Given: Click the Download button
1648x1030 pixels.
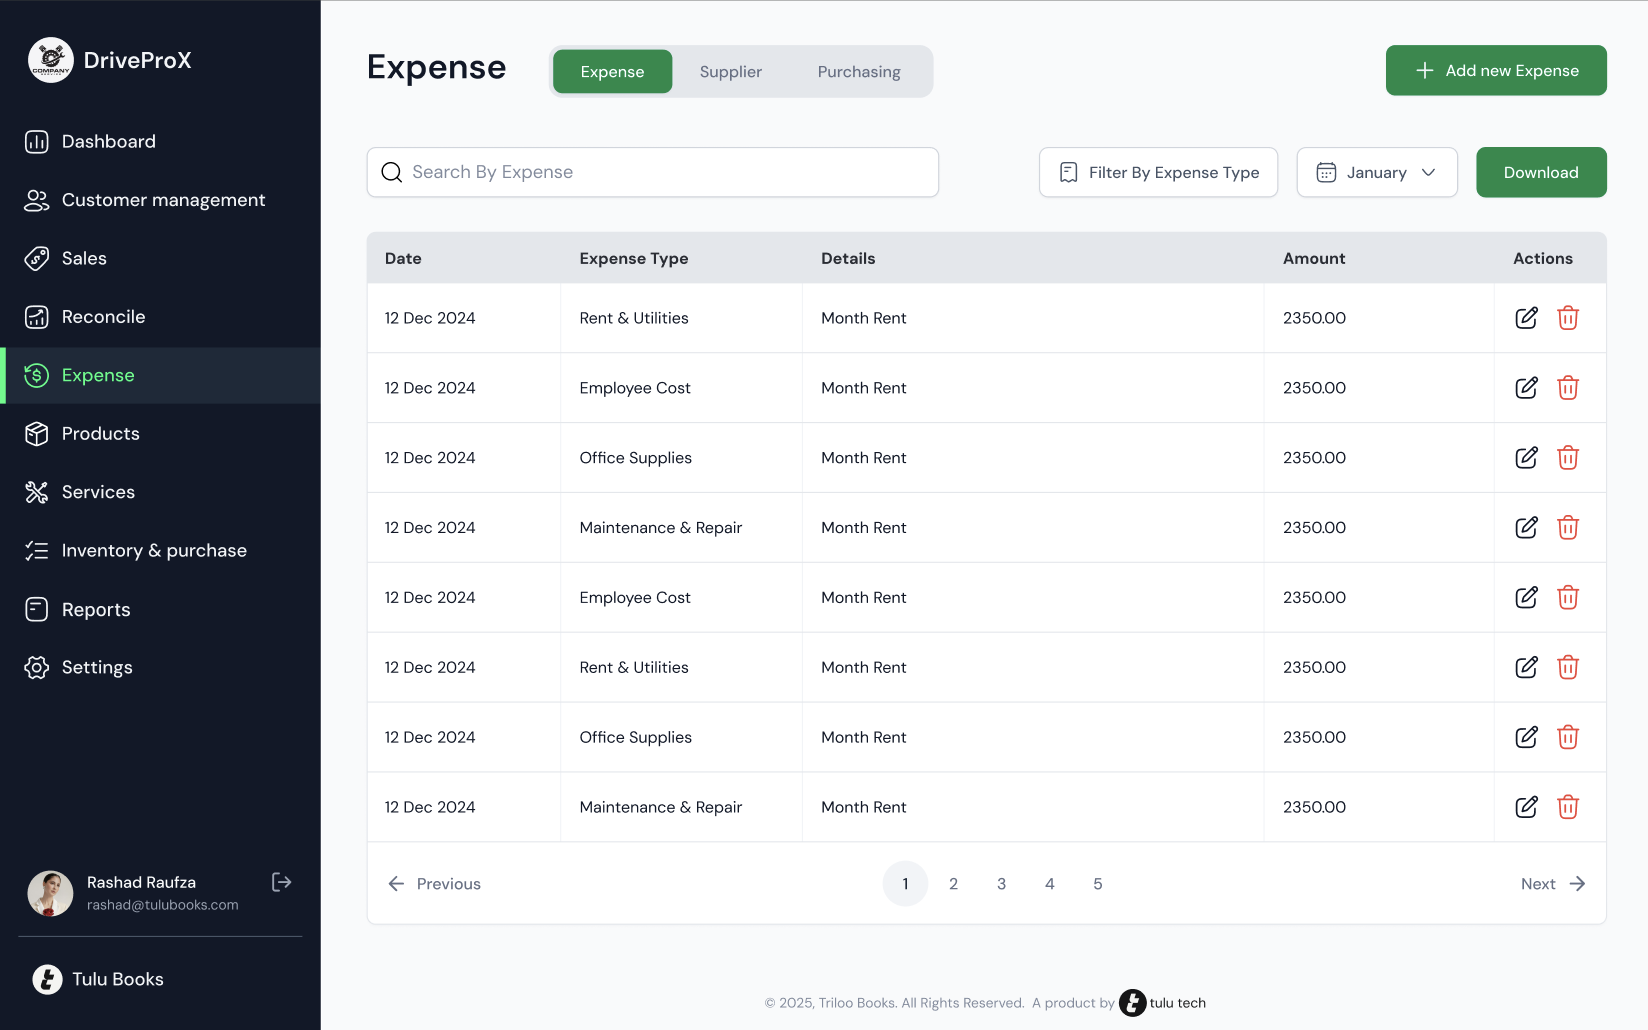Looking at the screenshot, I should coord(1541,172).
